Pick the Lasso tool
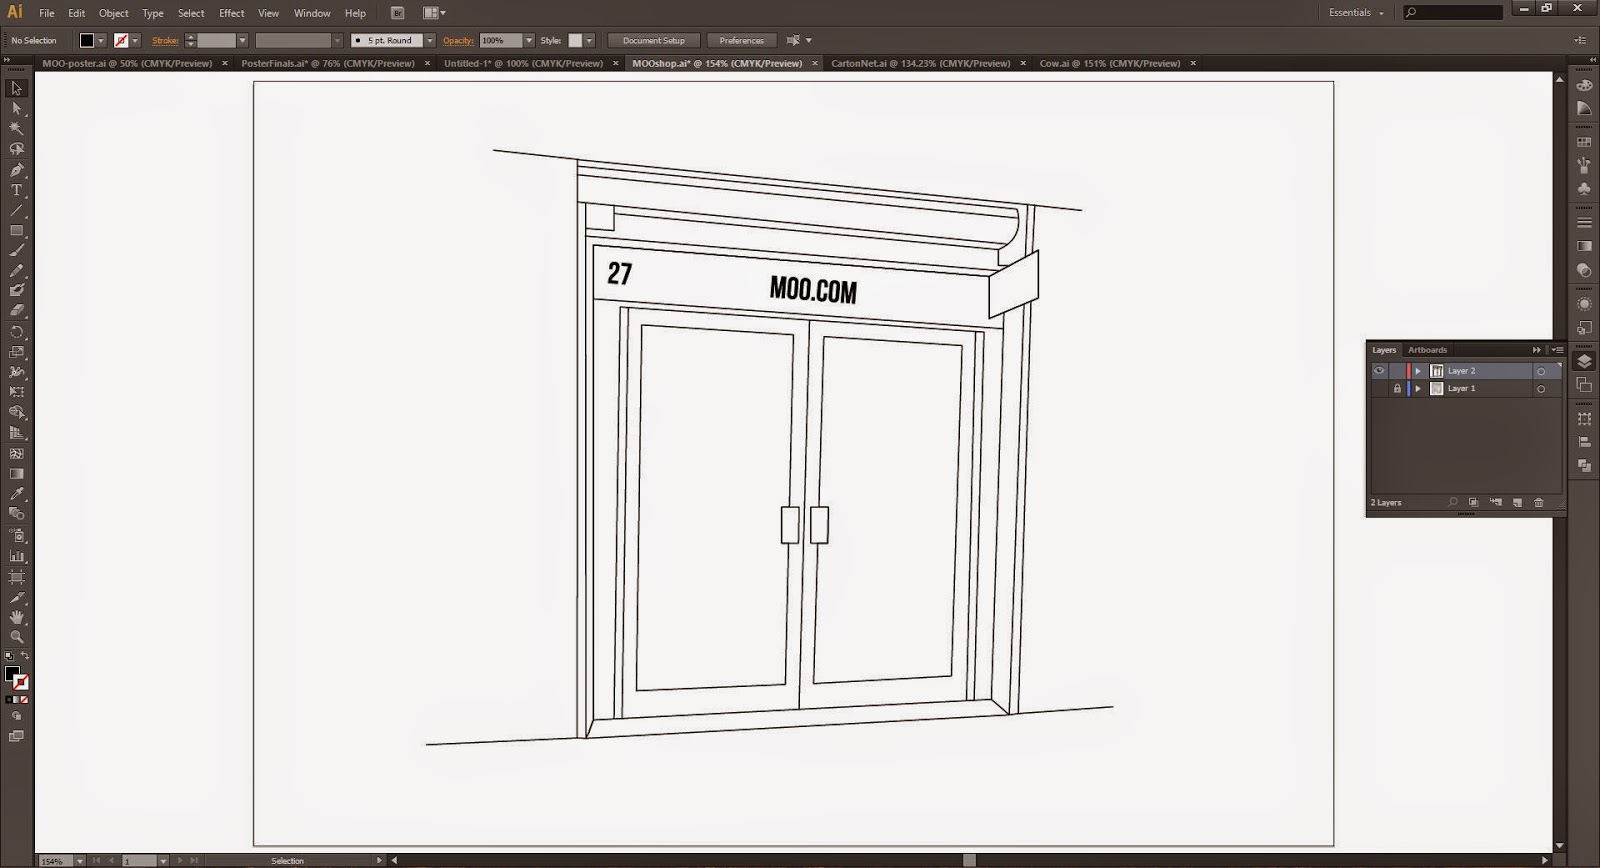The image size is (1600, 868). coord(16,149)
